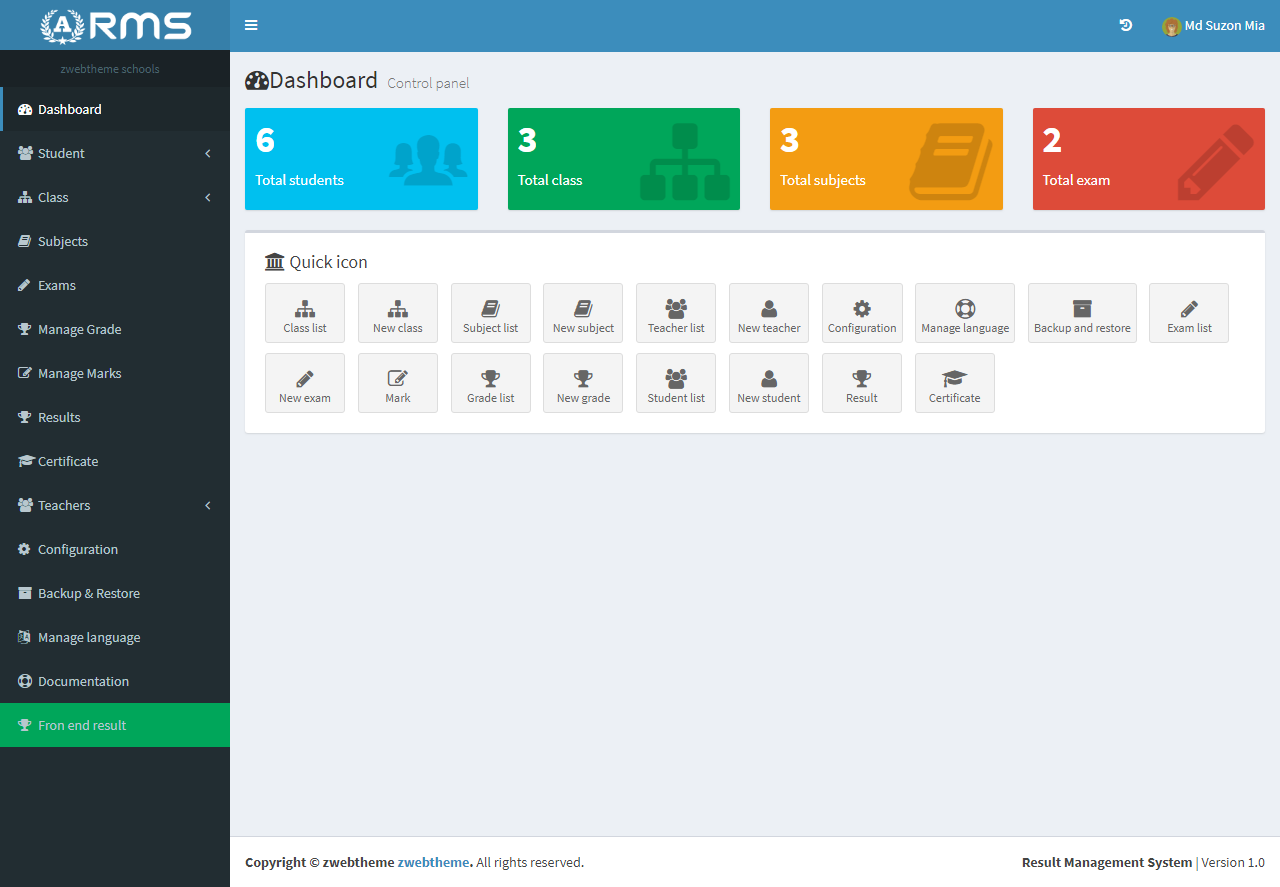Open the Grade list quick icon
1280x887 pixels.
point(490,382)
